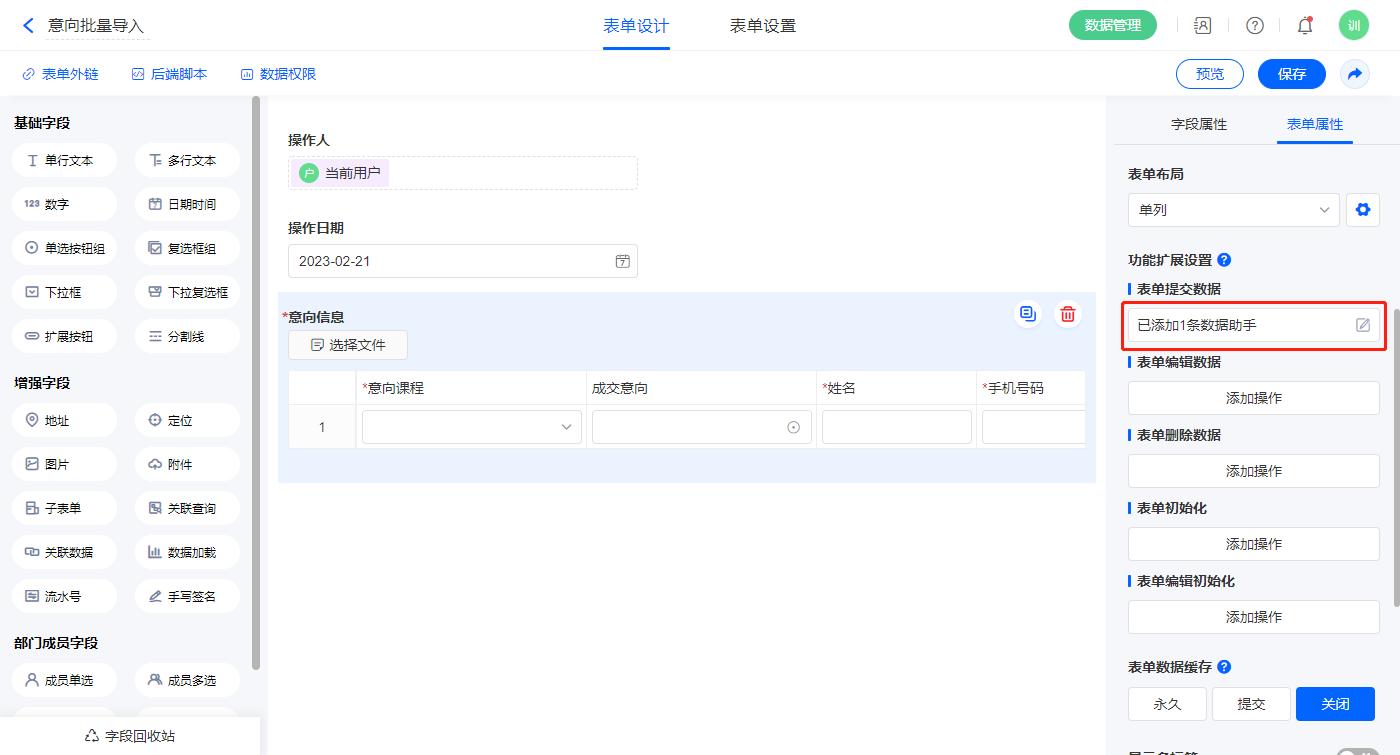This screenshot has height=755, width=1400.
Task: Click the 姓名 input field in row 1
Action: [x=896, y=427]
